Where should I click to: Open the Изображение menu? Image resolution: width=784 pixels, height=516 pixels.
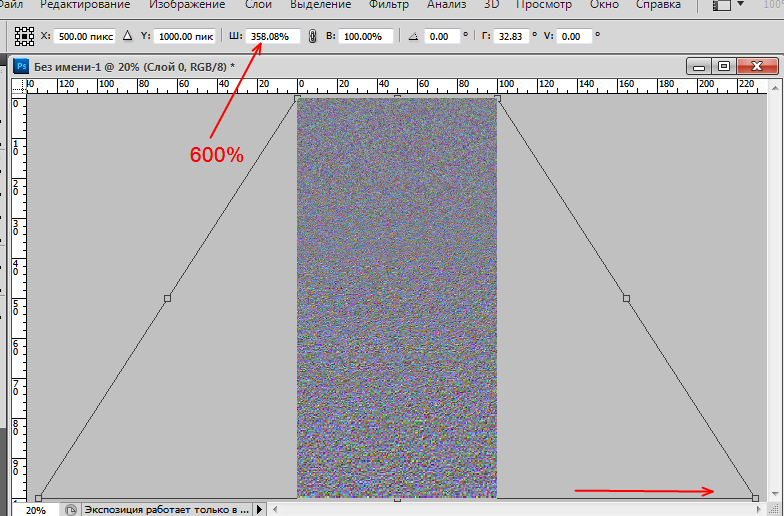click(187, 4)
